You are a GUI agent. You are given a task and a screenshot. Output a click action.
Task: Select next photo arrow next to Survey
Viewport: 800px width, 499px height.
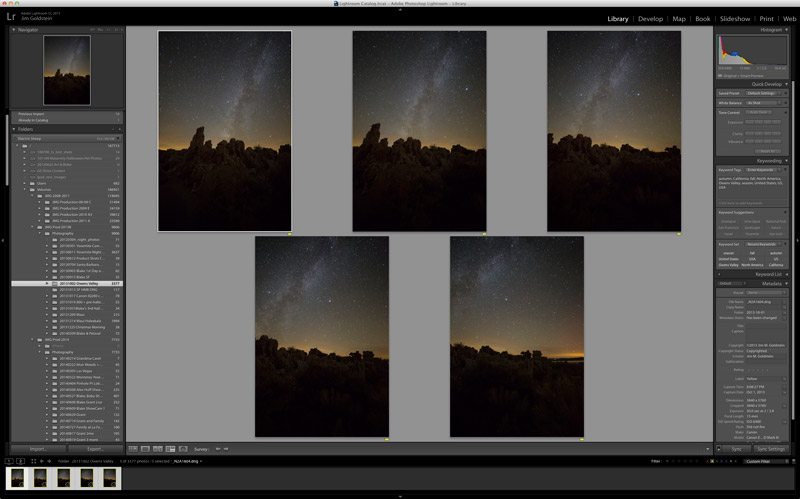click(226, 449)
